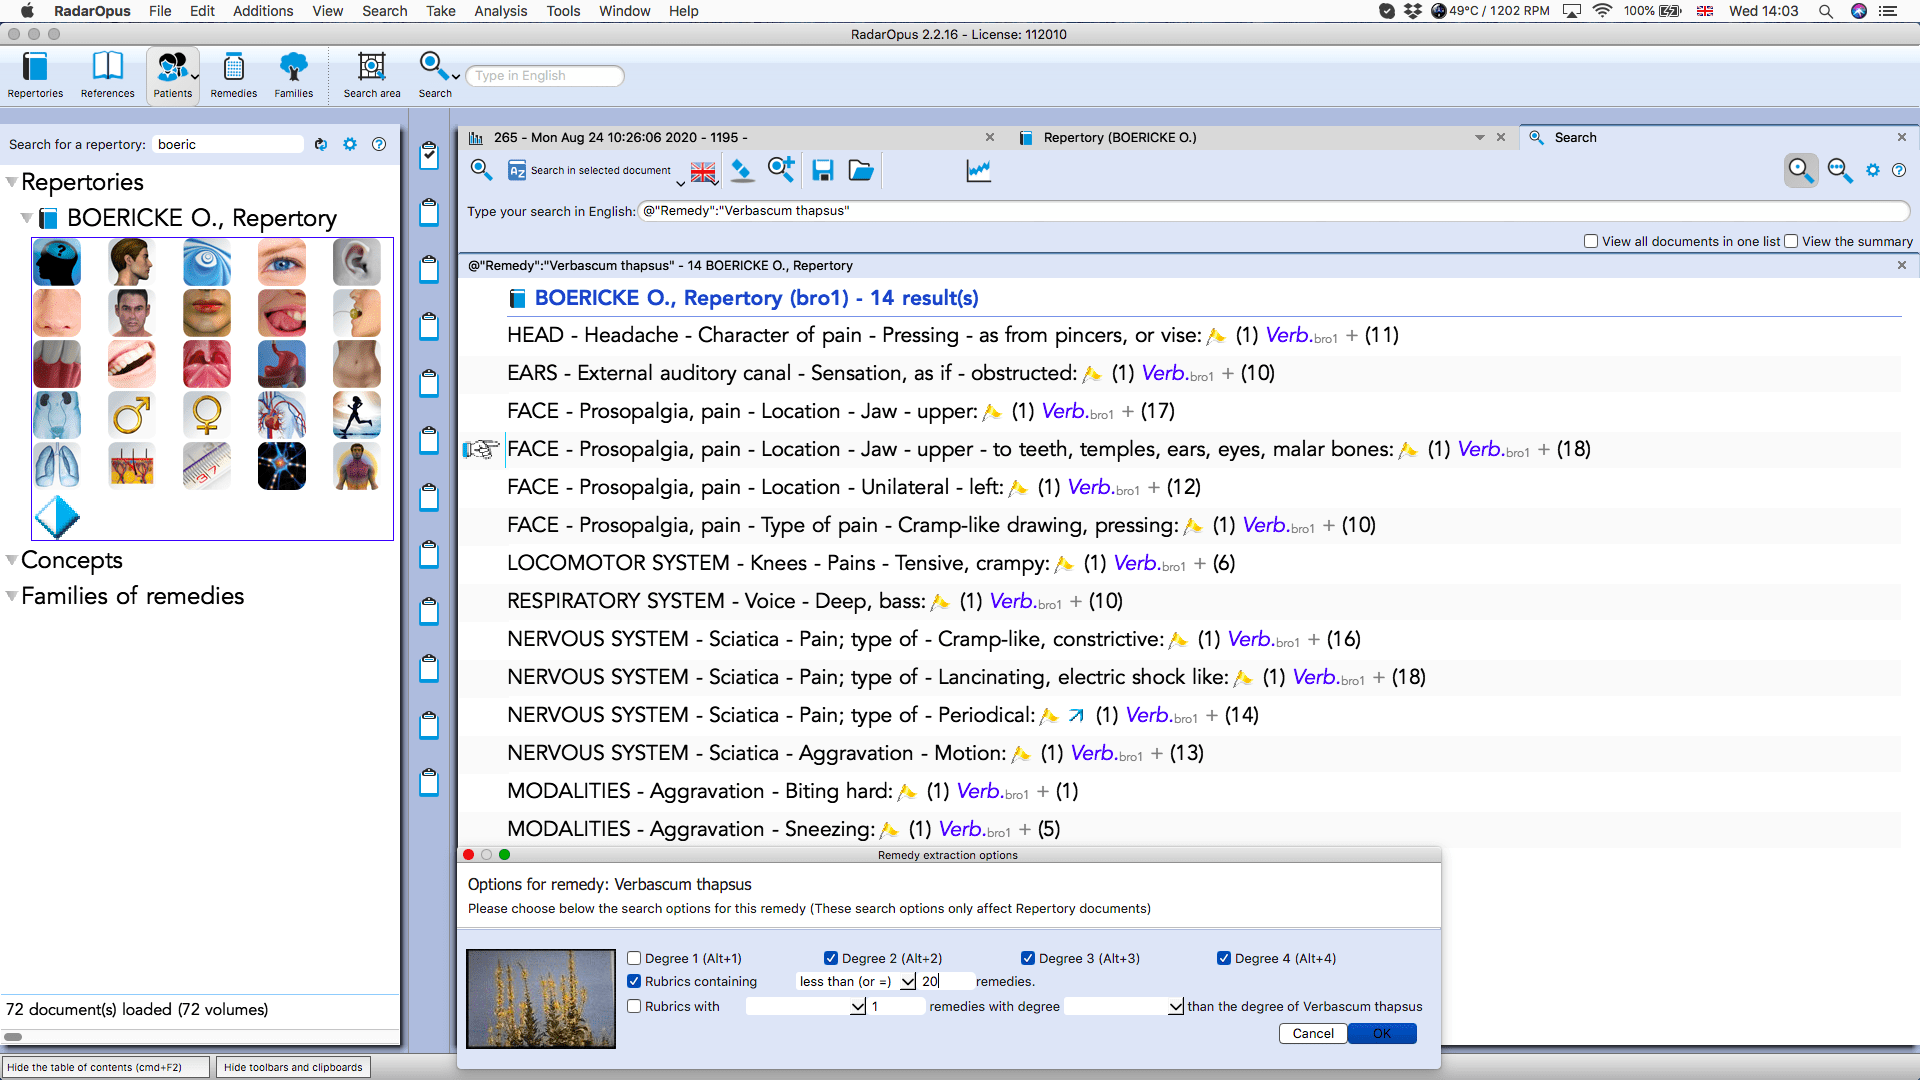Click the open folder icon in search toolbar
Viewport: 1920px width, 1080px height.
tap(861, 171)
